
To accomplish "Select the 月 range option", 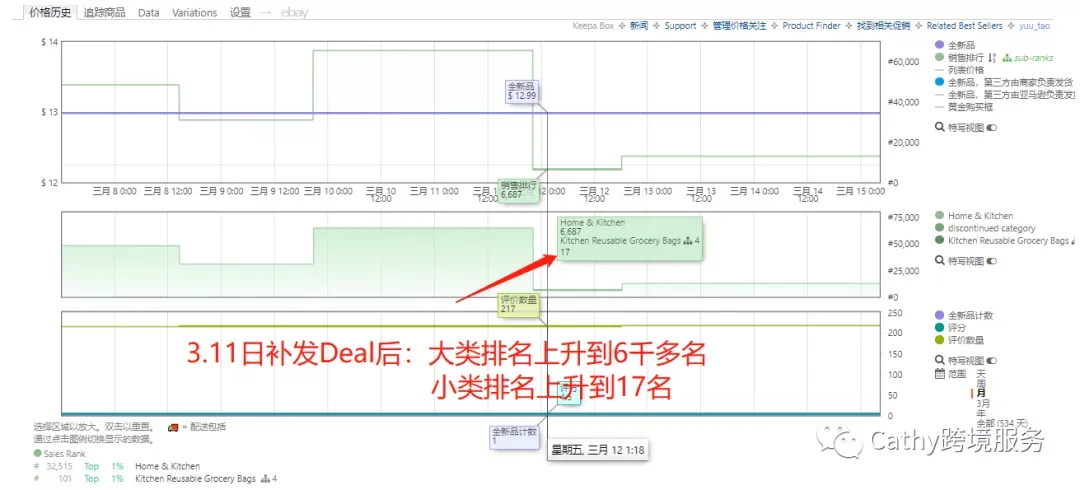I will [981, 393].
